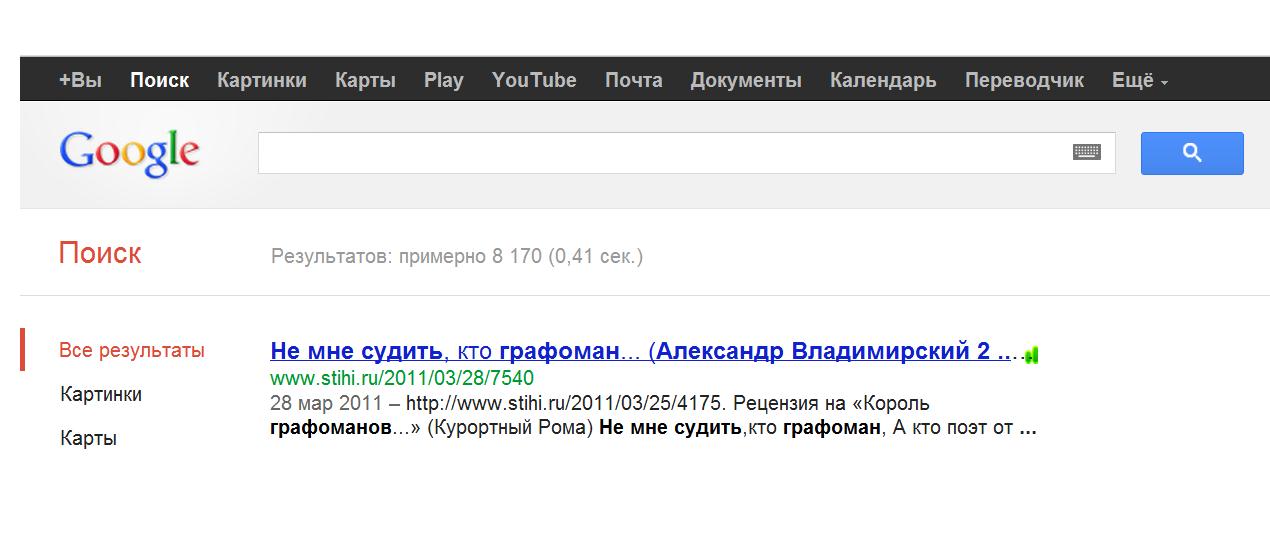Select Поиск in the black top bar

[x=159, y=81]
